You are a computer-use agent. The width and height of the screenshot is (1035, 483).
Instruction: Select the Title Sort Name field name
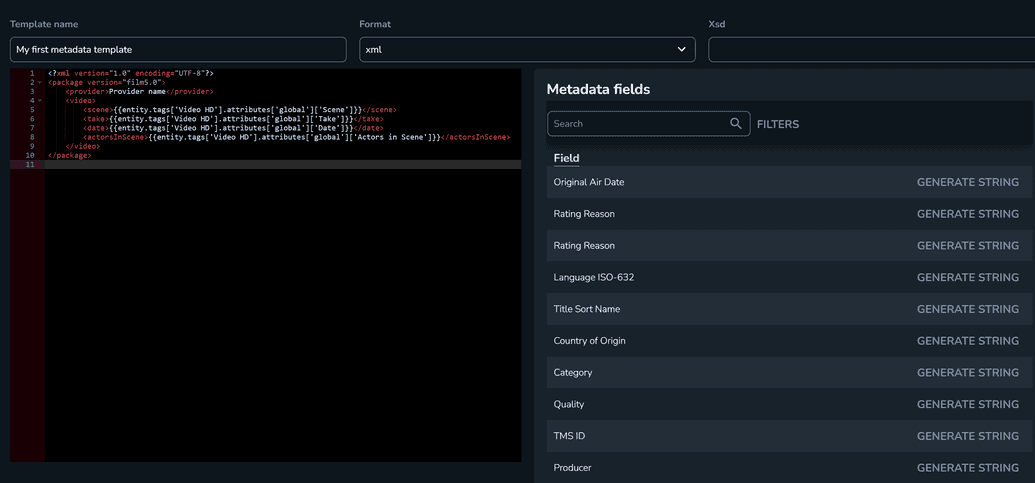[x=587, y=309]
